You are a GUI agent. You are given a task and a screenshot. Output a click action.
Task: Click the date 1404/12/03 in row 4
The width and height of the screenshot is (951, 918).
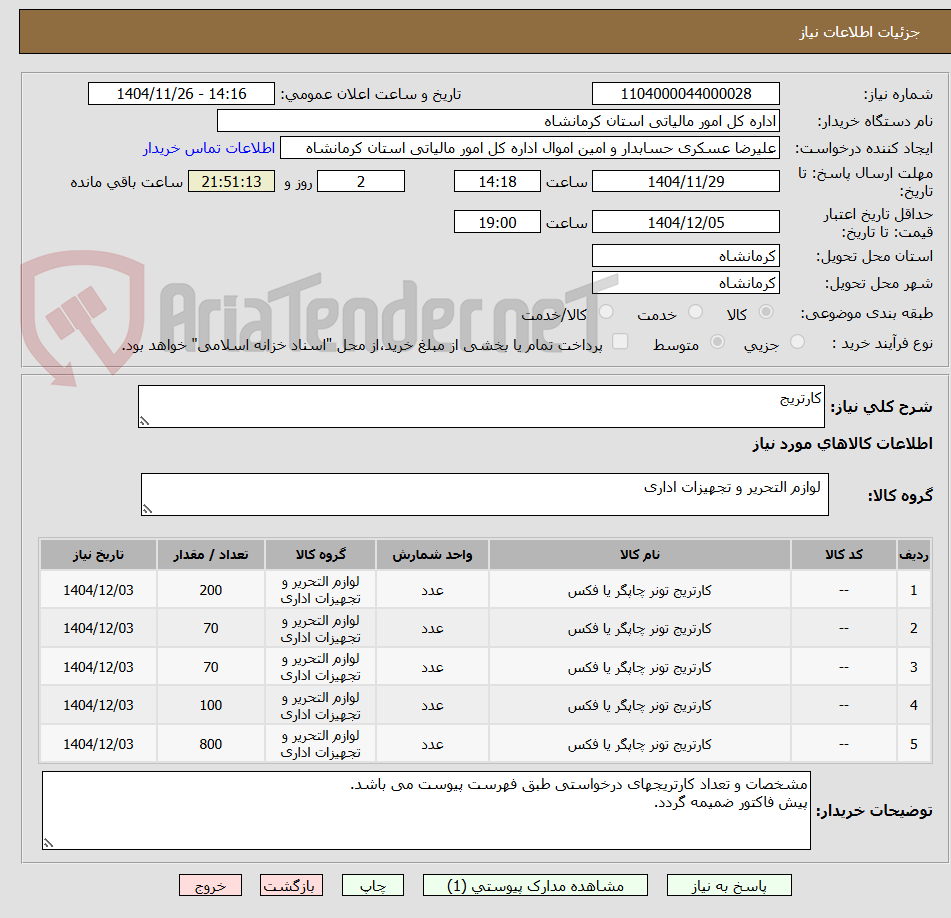point(98,705)
